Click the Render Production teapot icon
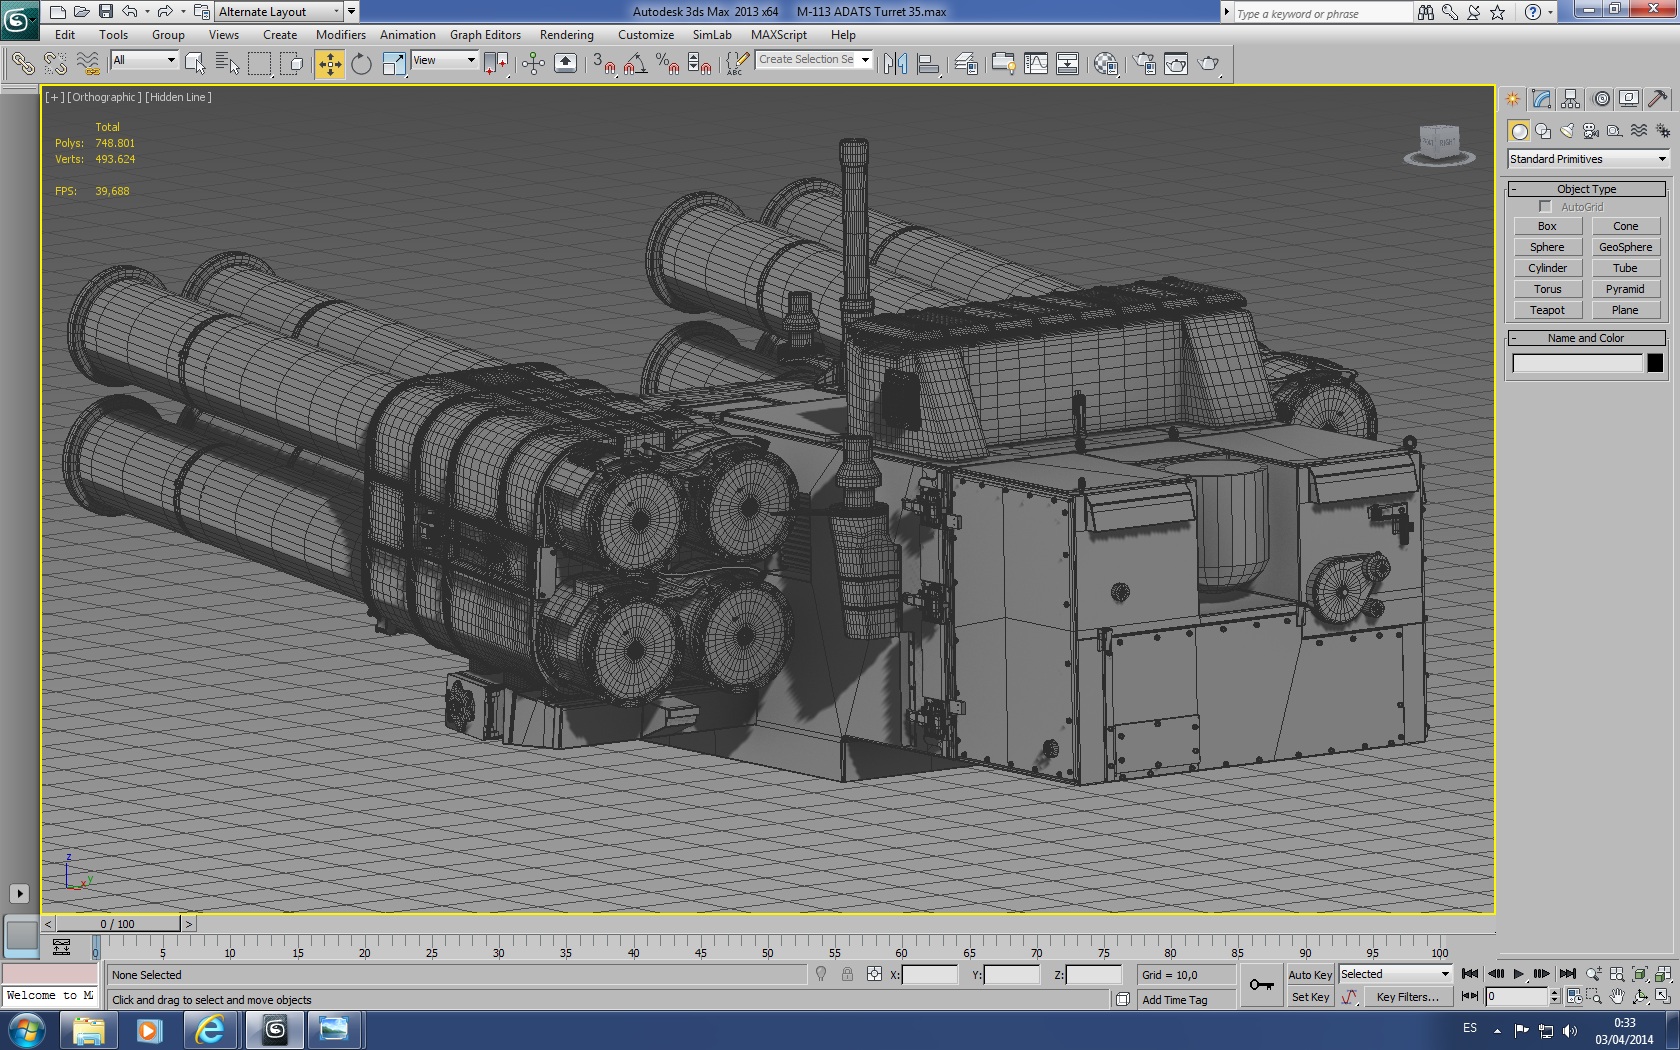 (x=1209, y=64)
